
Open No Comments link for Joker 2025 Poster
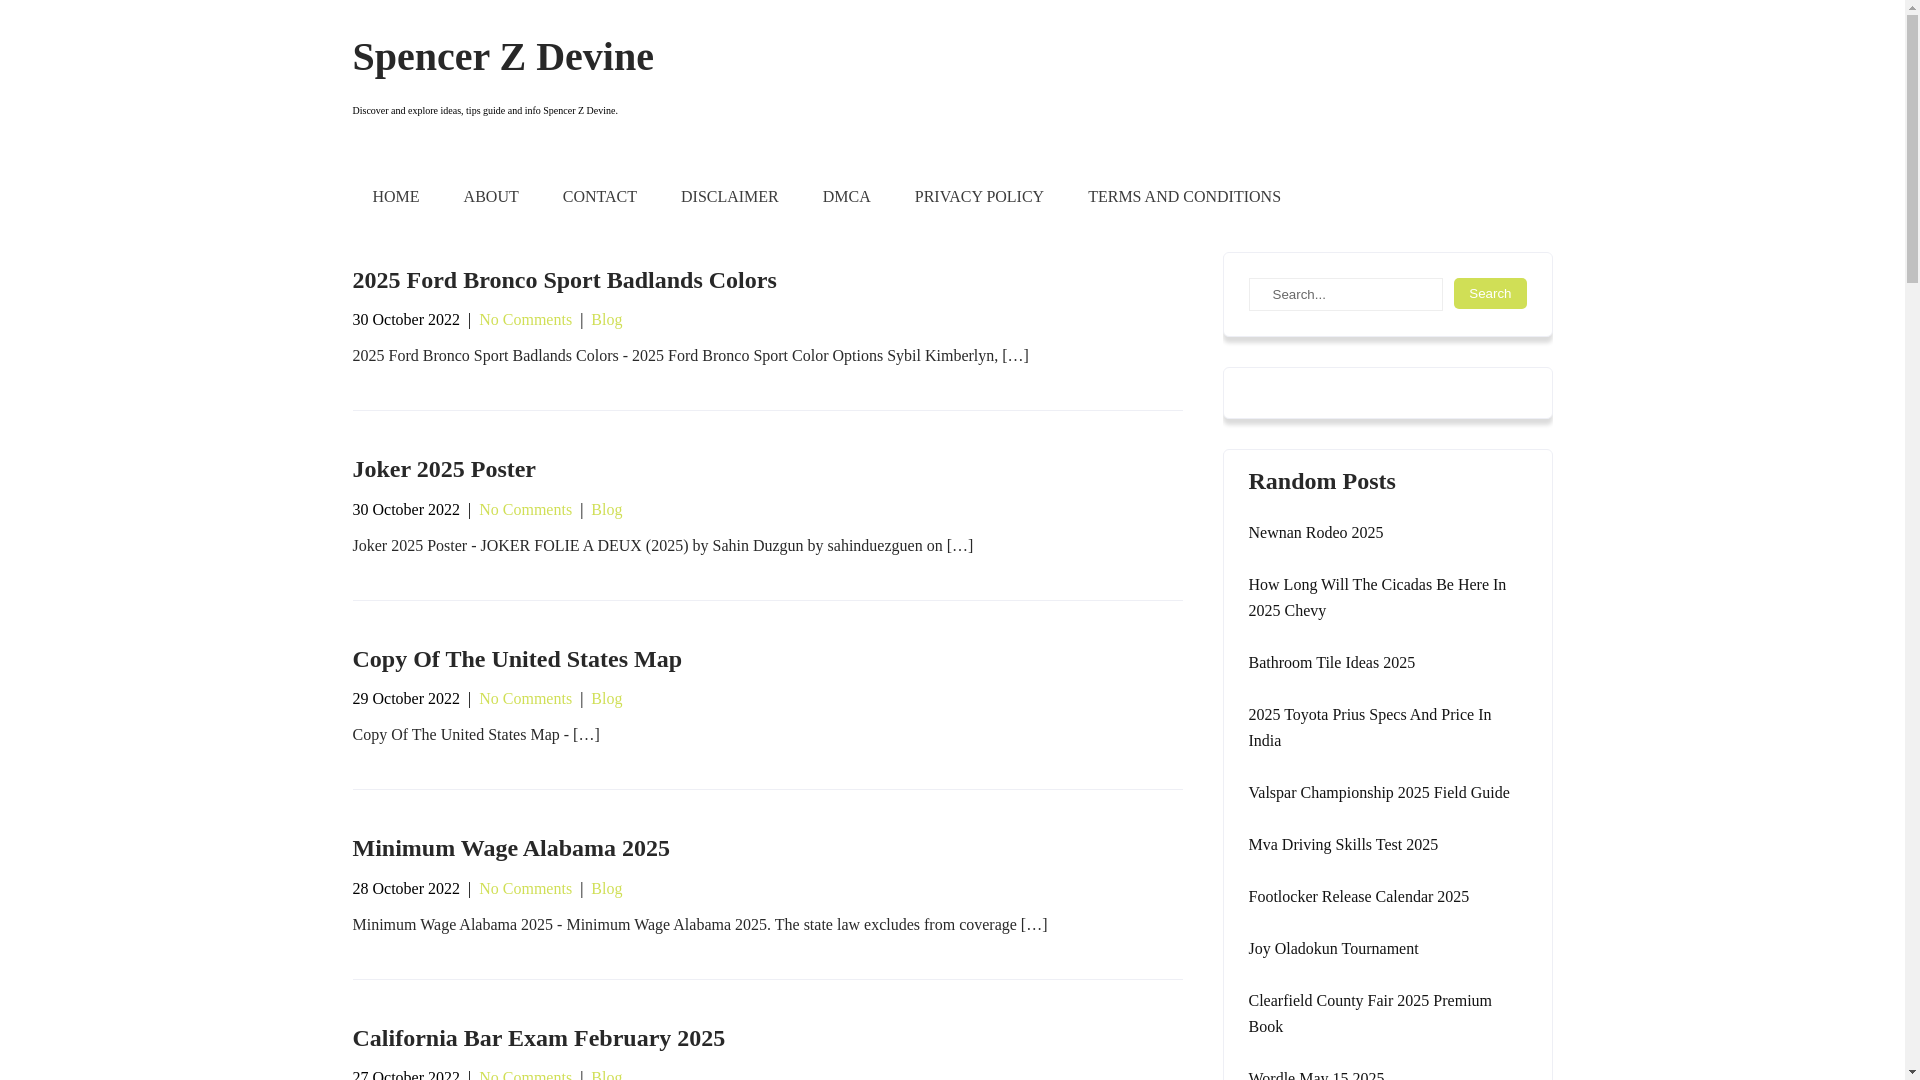coord(525,510)
